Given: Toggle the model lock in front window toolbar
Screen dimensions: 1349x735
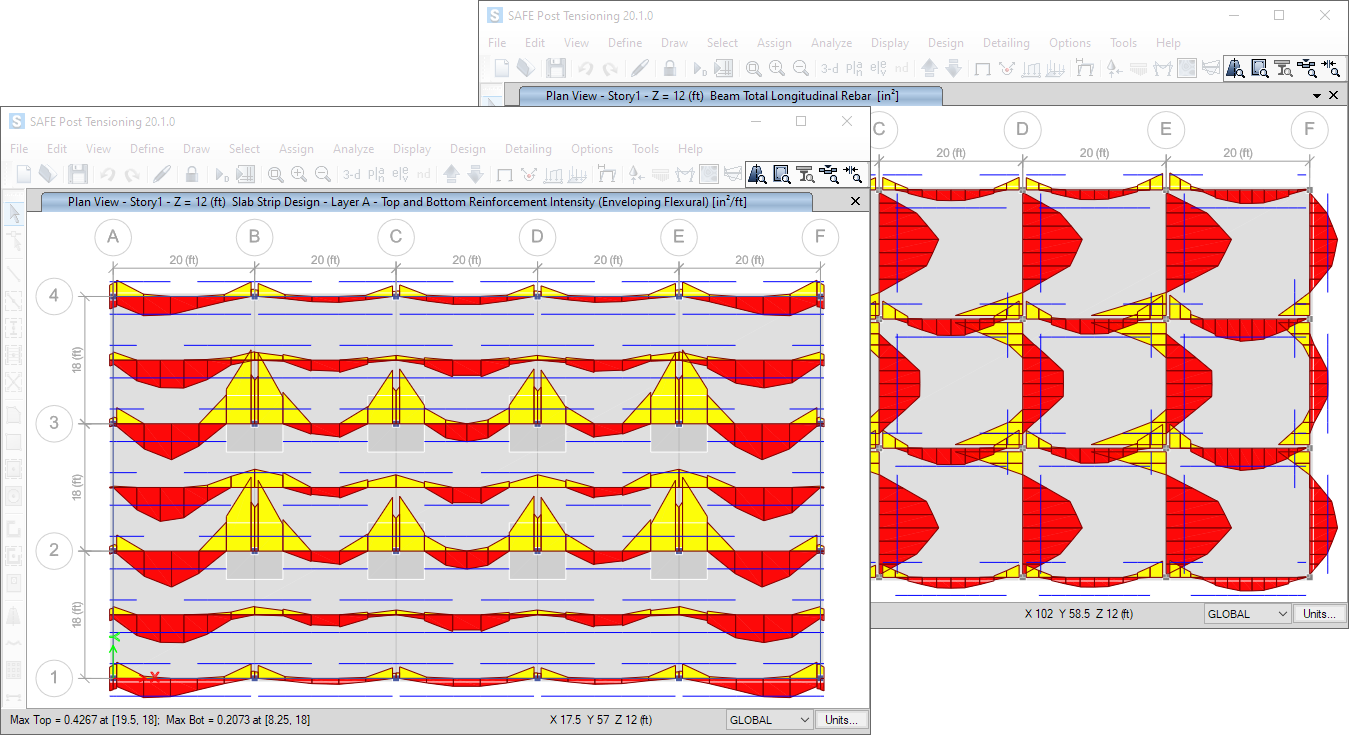Looking at the screenshot, I should click(x=192, y=174).
